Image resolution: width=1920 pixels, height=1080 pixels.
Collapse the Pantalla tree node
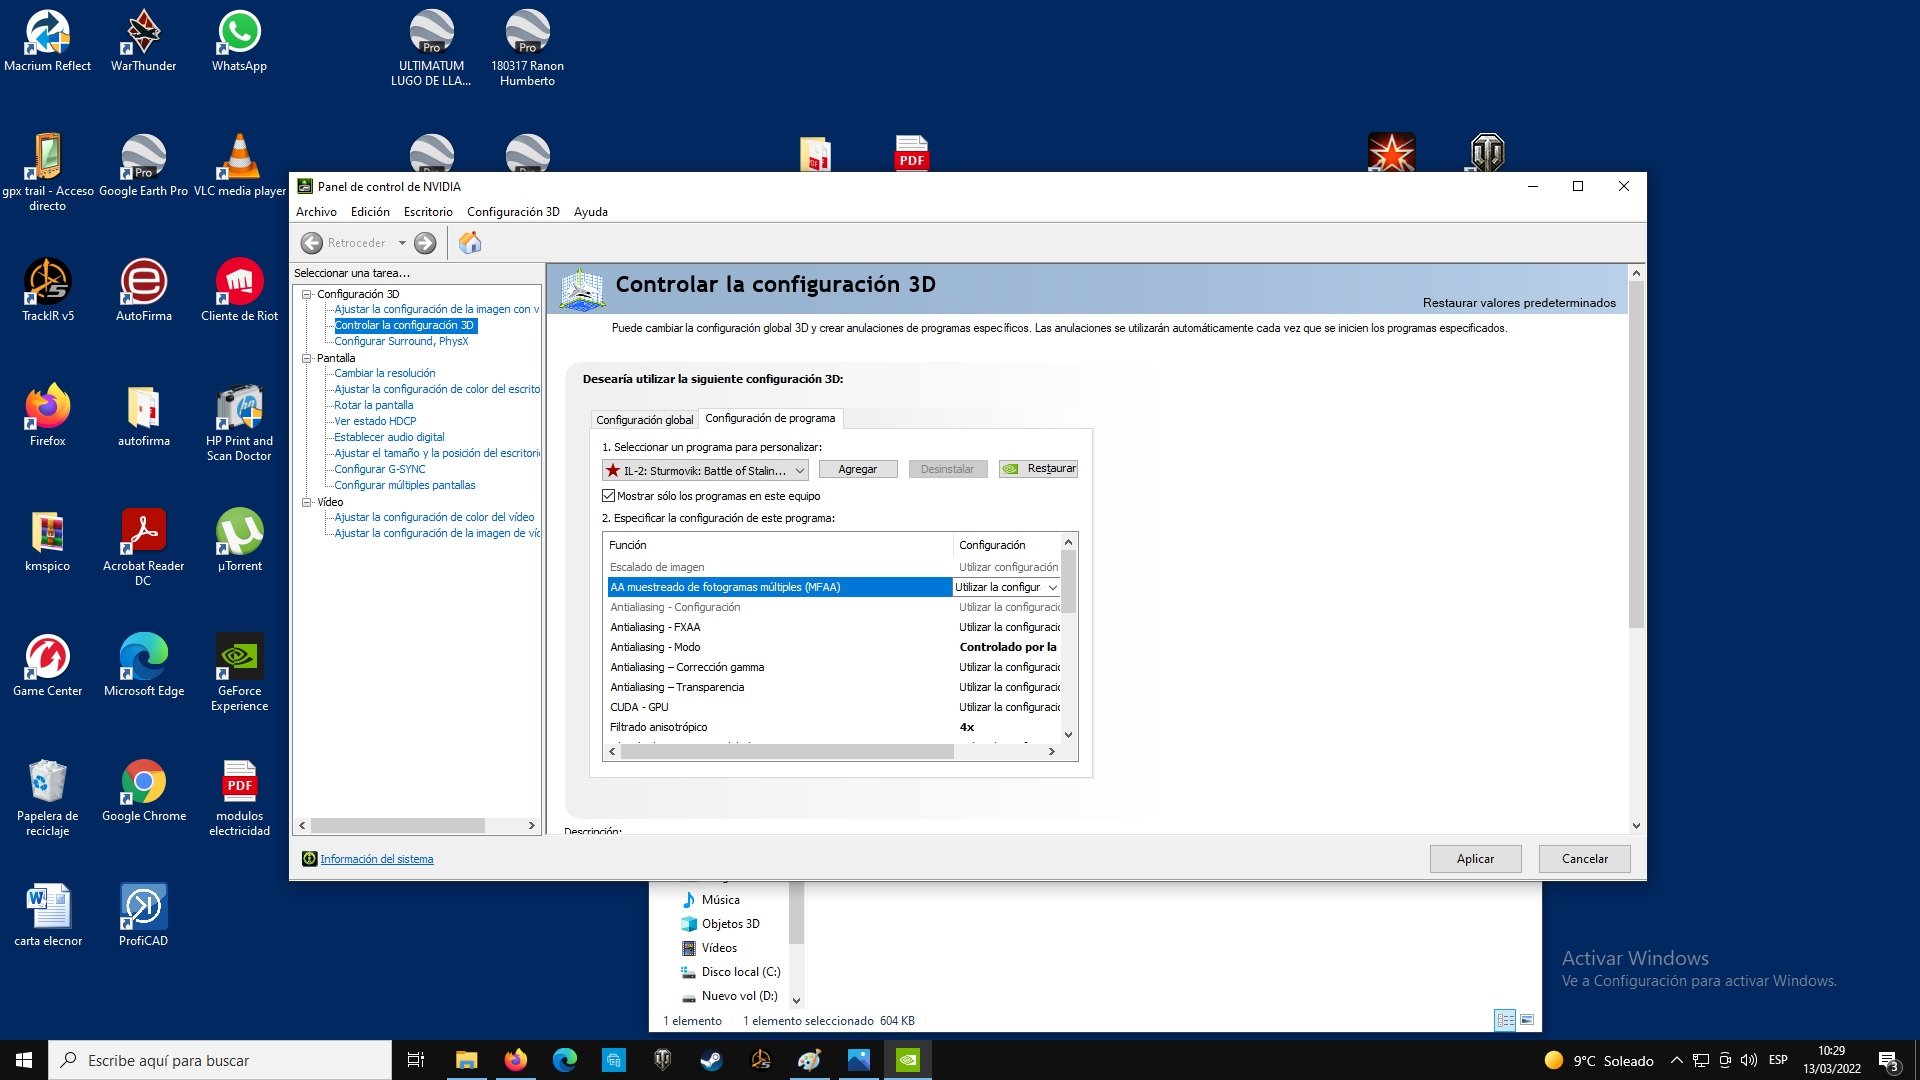[307, 358]
